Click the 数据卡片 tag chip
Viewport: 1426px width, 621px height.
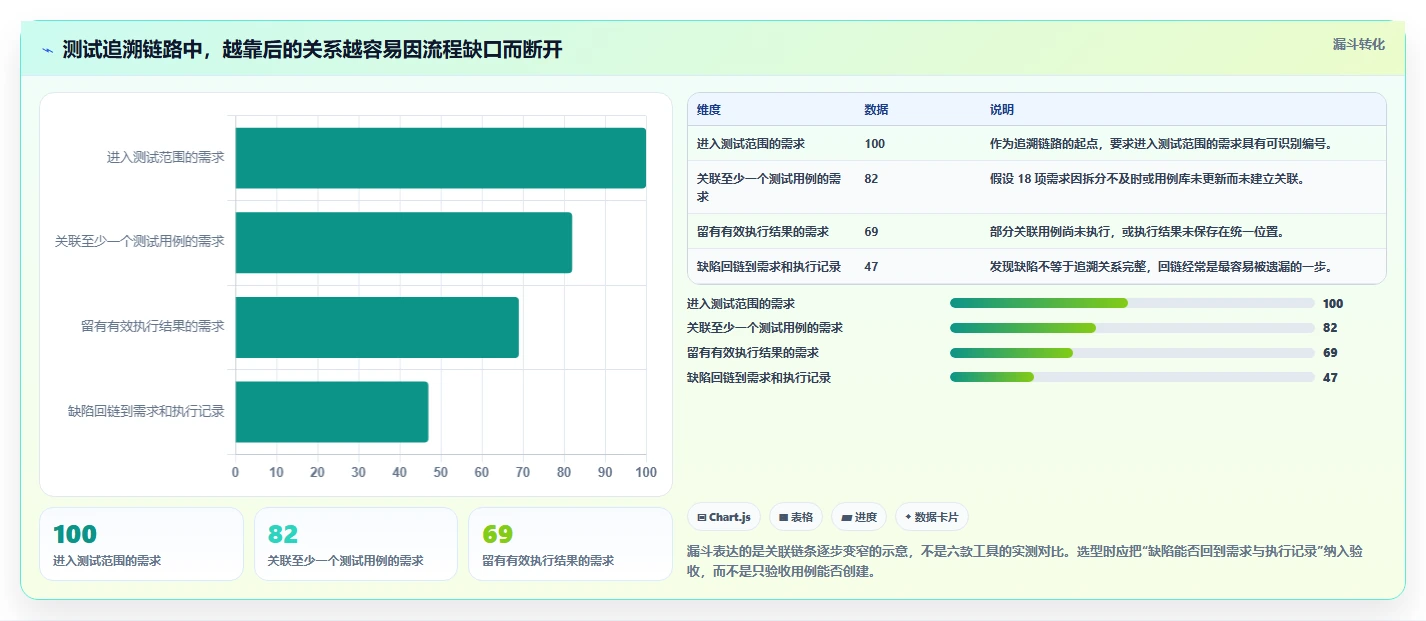(x=932, y=517)
